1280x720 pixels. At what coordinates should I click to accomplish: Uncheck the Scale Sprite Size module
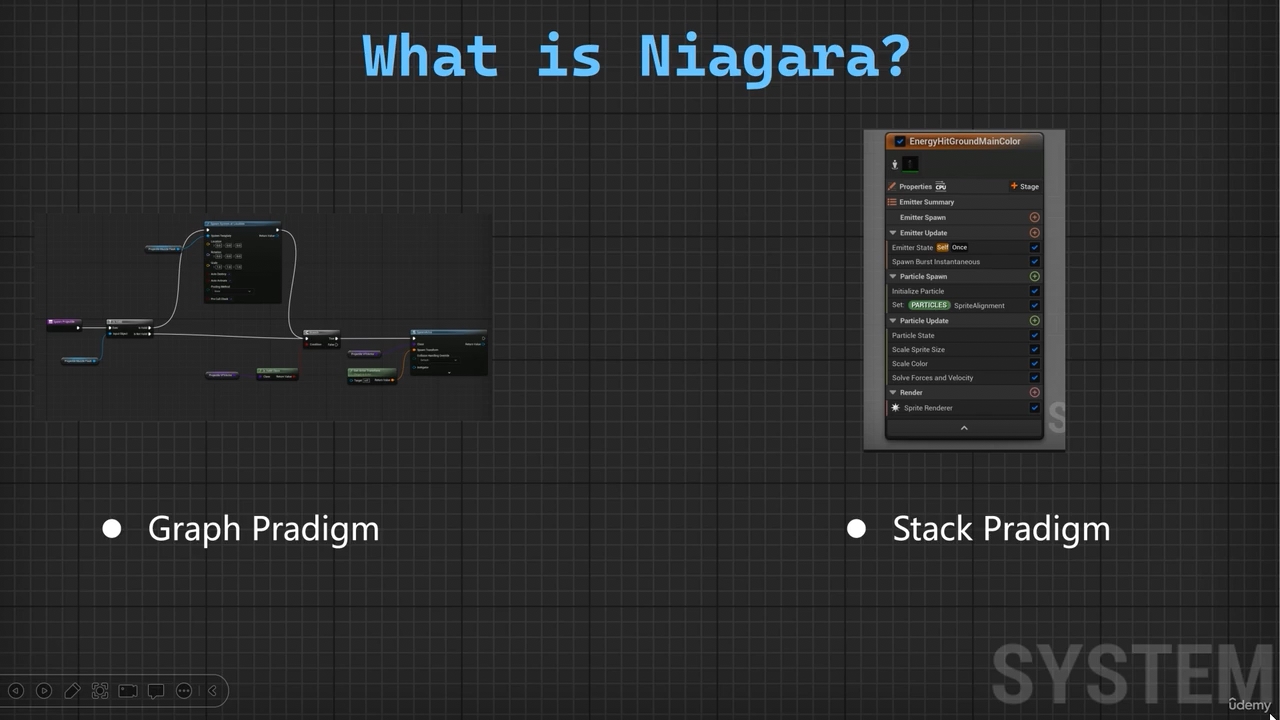coord(1034,350)
